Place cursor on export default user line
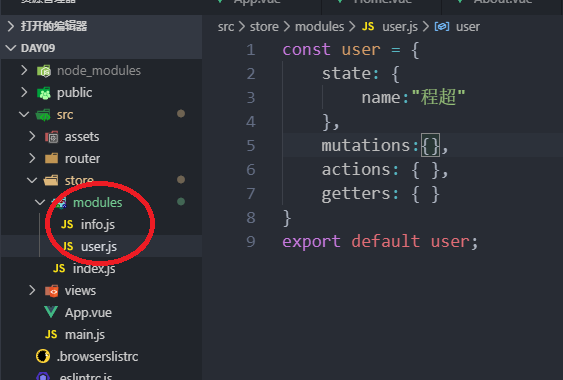Image resolution: width=563 pixels, height=380 pixels. (x=380, y=241)
